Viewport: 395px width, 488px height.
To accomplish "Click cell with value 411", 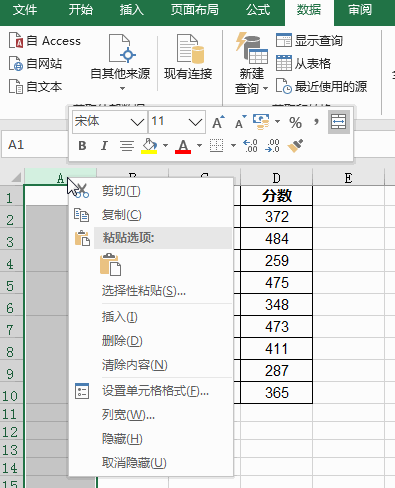I will pos(276,349).
